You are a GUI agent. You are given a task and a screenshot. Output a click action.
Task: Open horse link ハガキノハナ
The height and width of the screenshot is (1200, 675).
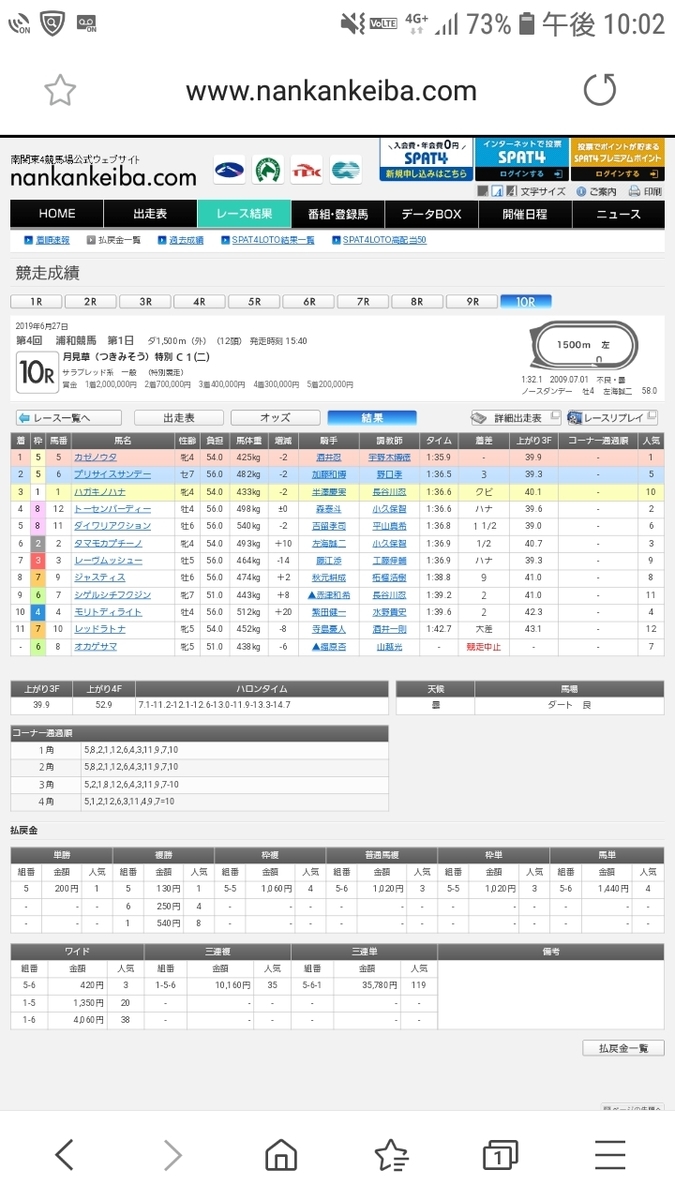pyautogui.click(x=98, y=491)
